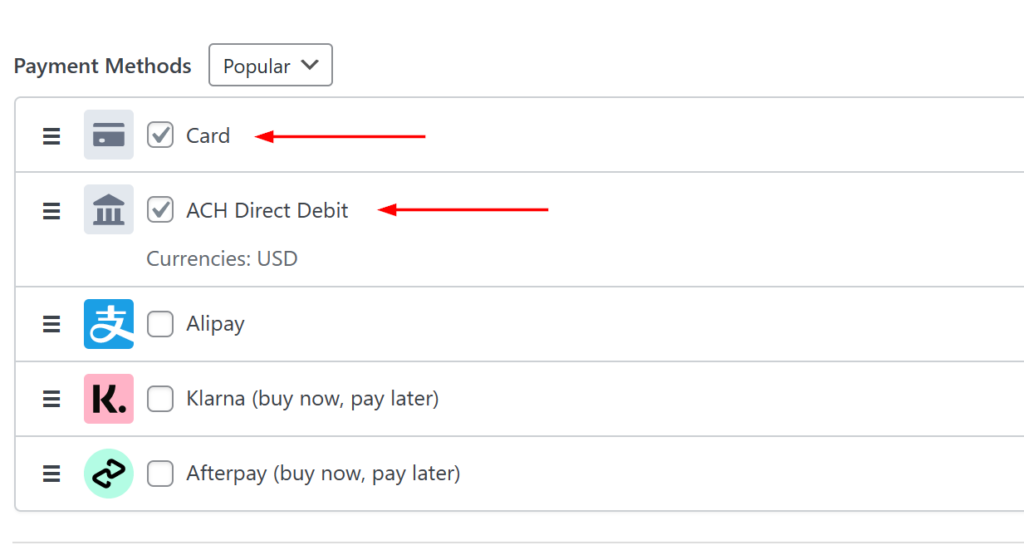This screenshot has height=550, width=1024.
Task: Click the Card payment method icon
Action: (108, 135)
